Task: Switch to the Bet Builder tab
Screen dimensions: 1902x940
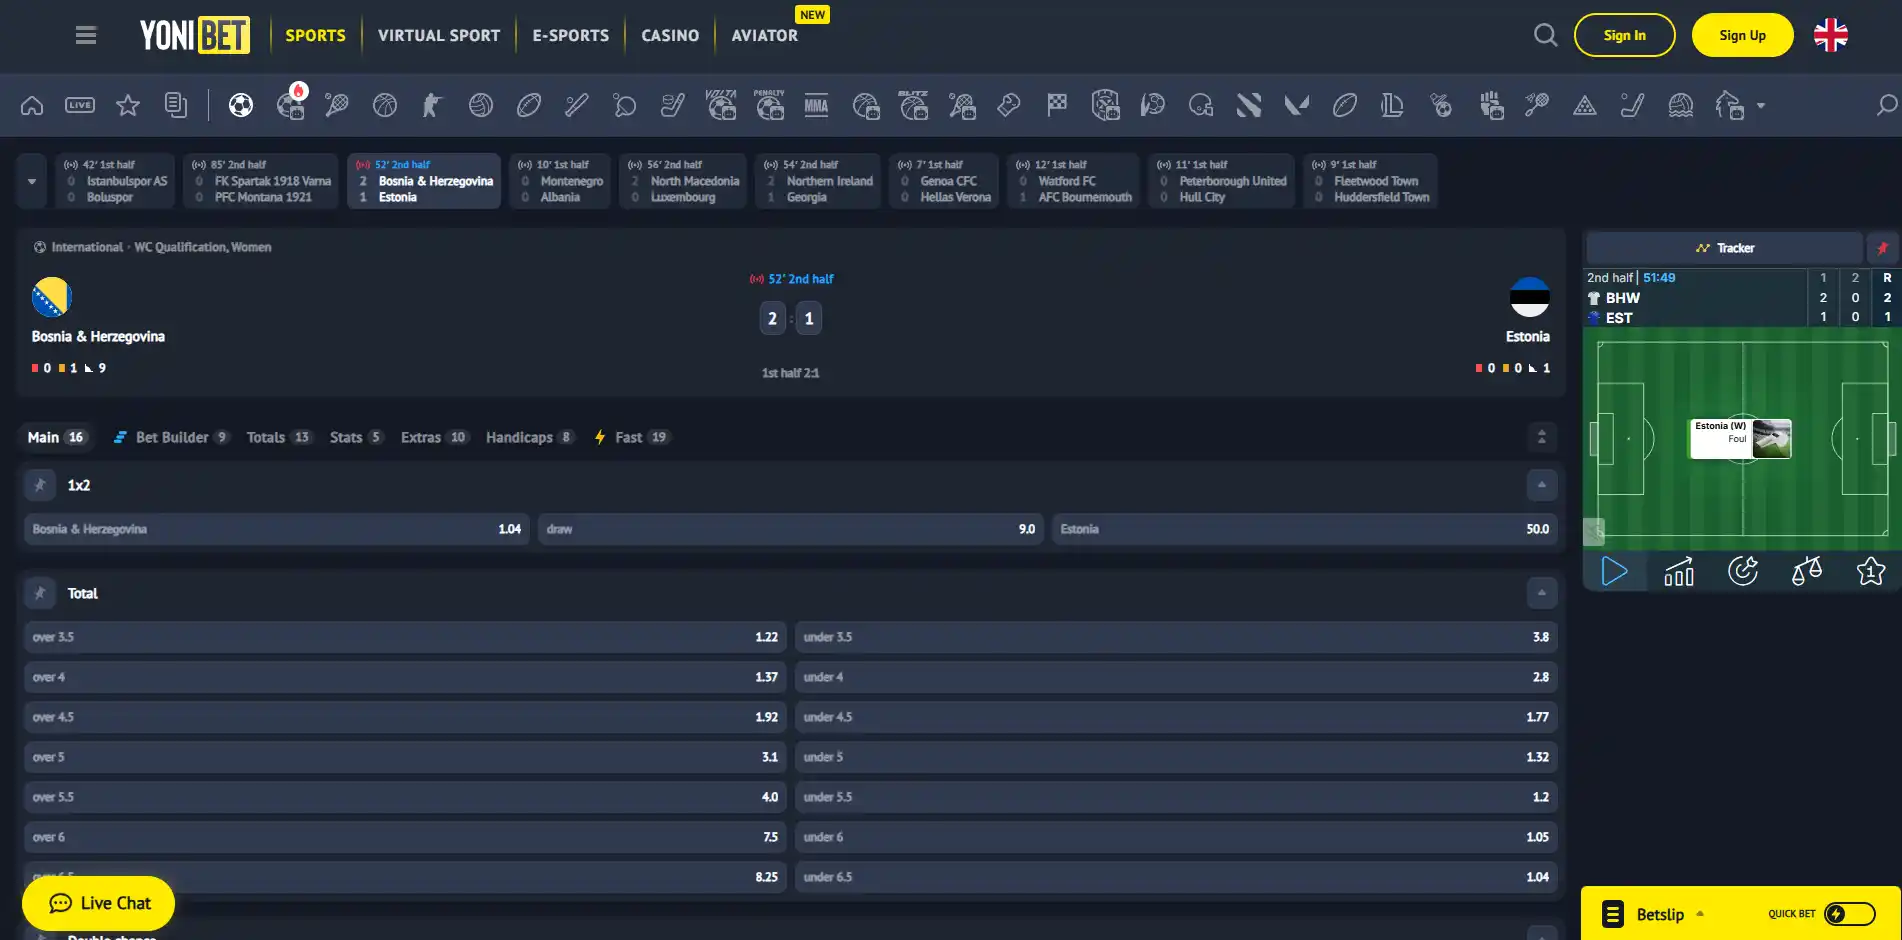Action: [171, 437]
